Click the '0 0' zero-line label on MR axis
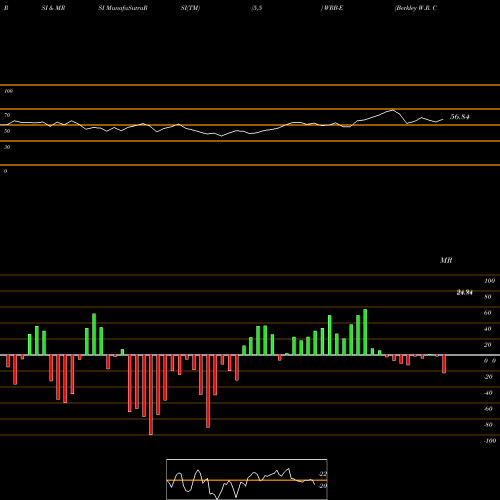The image size is (500, 500). point(490,361)
